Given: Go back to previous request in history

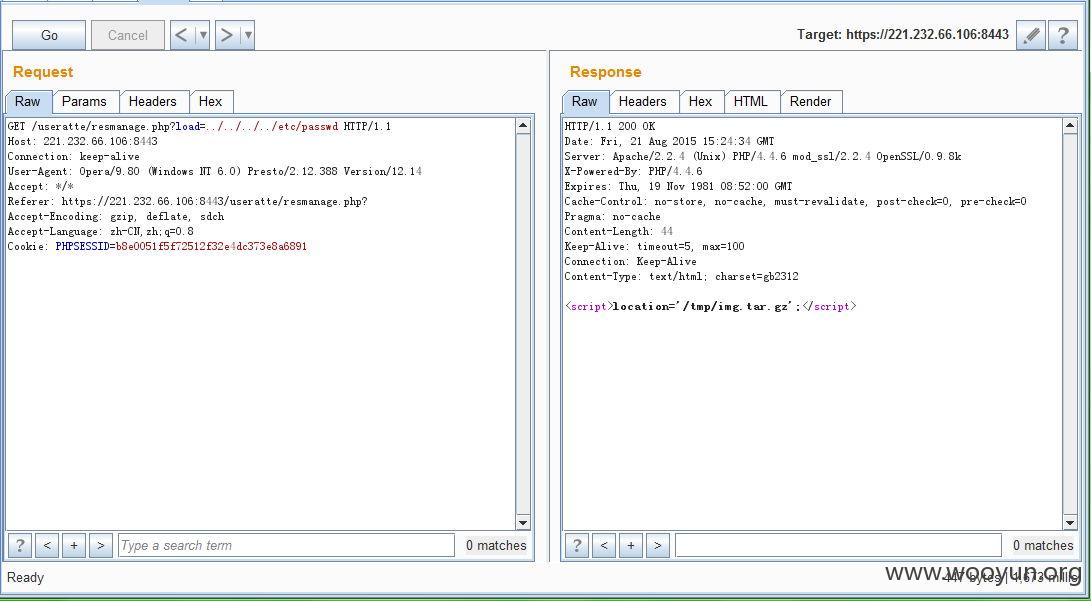Looking at the screenshot, I should tap(182, 35).
